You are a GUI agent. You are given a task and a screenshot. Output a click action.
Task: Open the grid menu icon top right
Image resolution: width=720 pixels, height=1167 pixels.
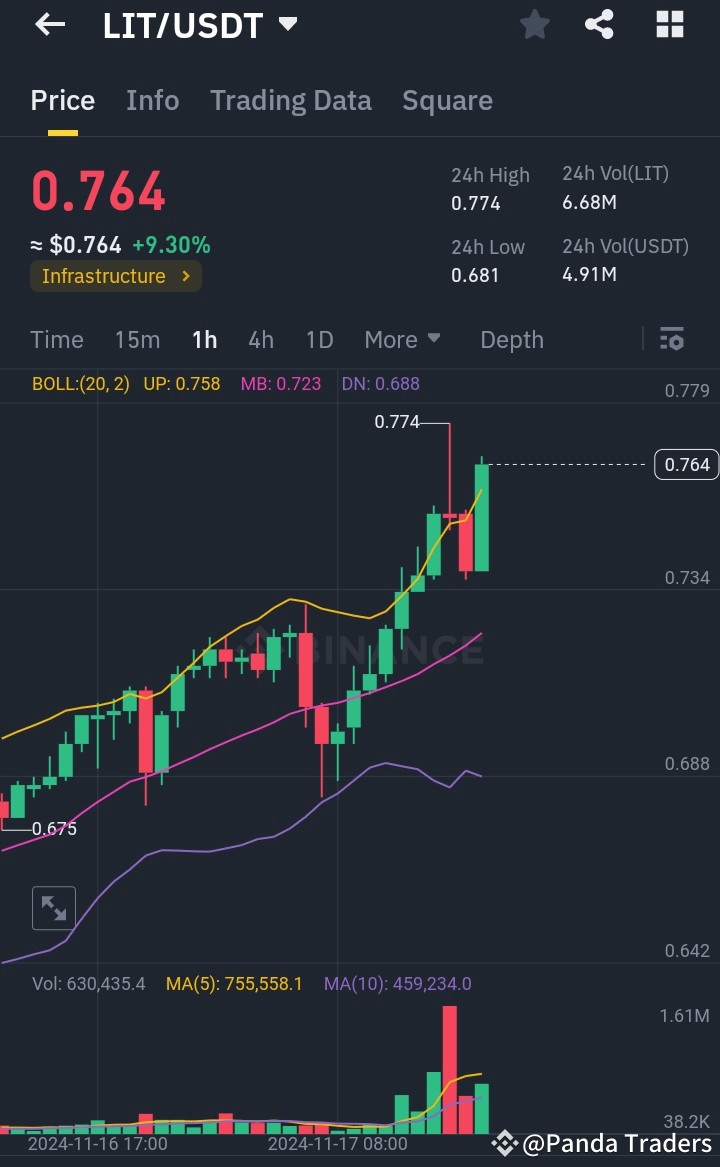pyautogui.click(x=668, y=25)
